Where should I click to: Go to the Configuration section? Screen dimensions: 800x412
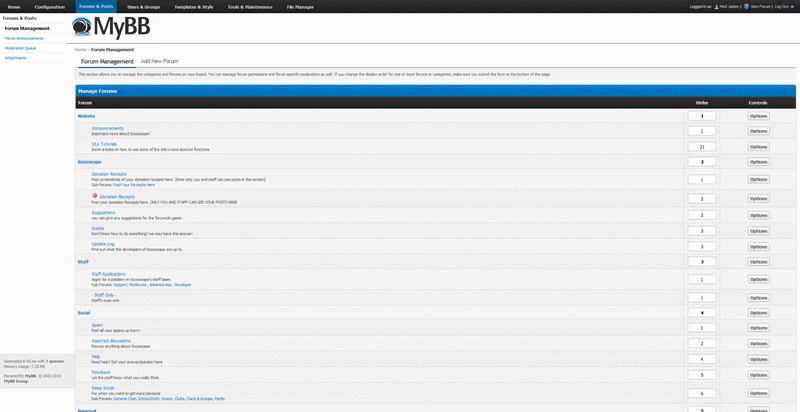coord(49,6)
